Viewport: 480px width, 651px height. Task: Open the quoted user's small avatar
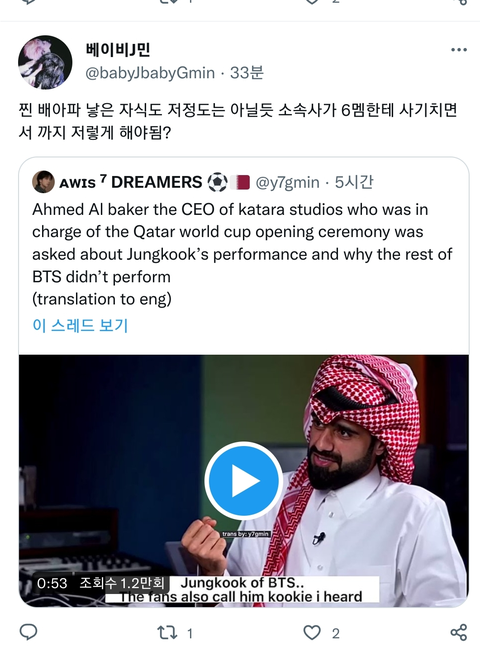(43, 182)
